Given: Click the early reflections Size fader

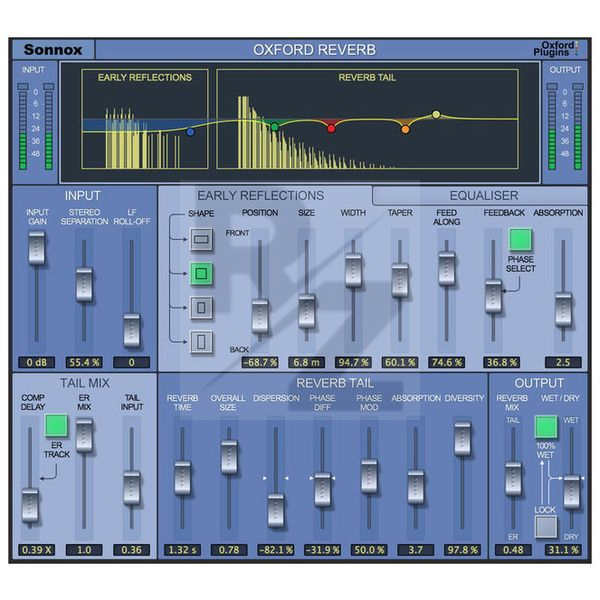Looking at the screenshot, I should tap(307, 311).
